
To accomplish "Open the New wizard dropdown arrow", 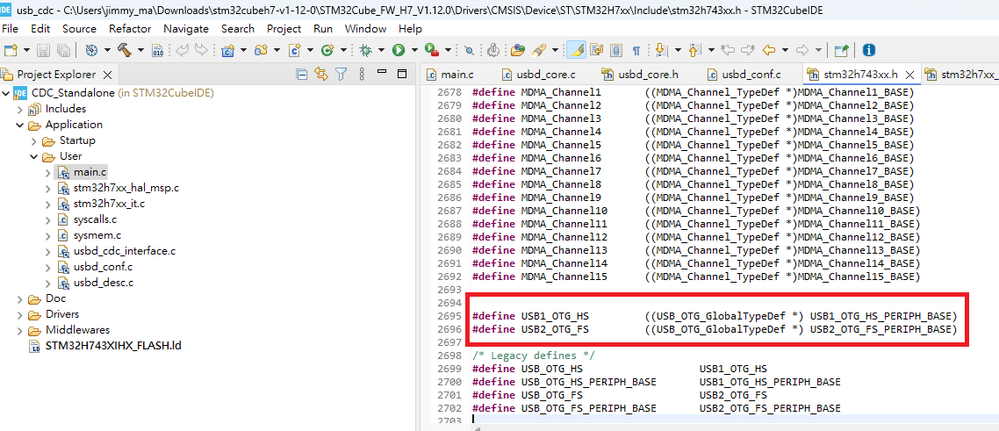I will [x=26, y=50].
